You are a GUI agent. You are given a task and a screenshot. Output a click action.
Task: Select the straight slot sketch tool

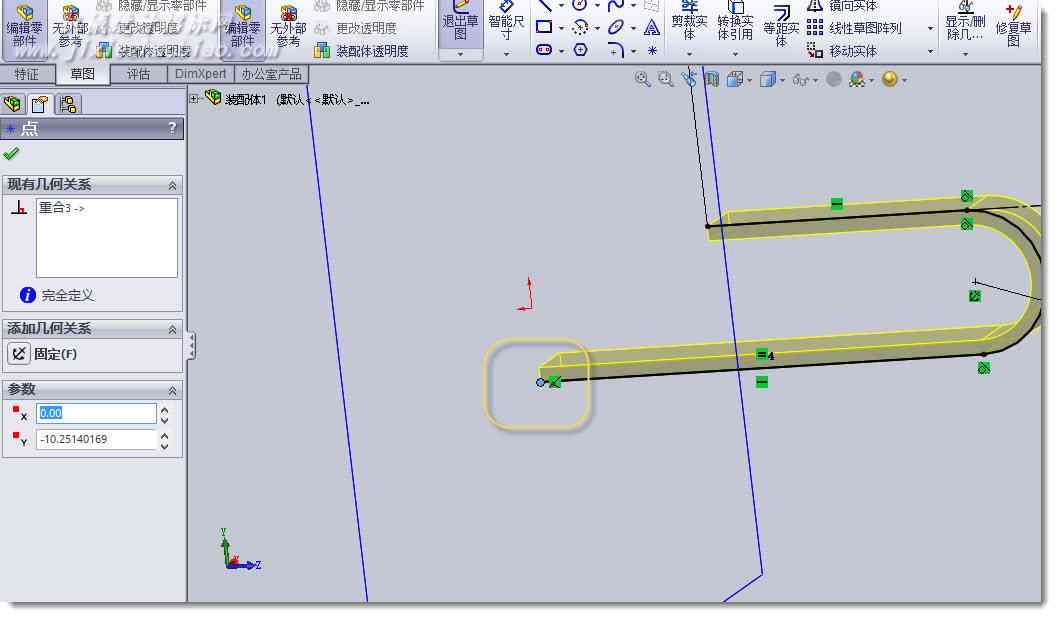pos(544,50)
